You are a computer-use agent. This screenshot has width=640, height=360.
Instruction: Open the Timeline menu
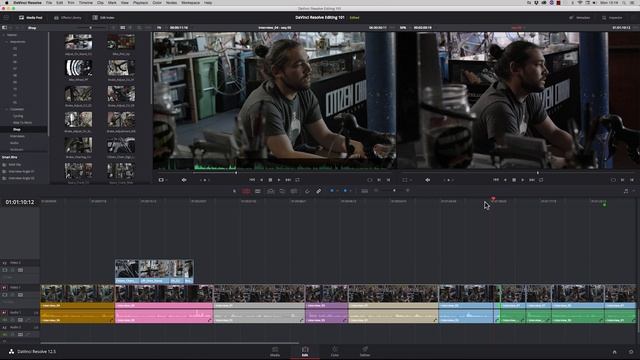click(86, 2)
